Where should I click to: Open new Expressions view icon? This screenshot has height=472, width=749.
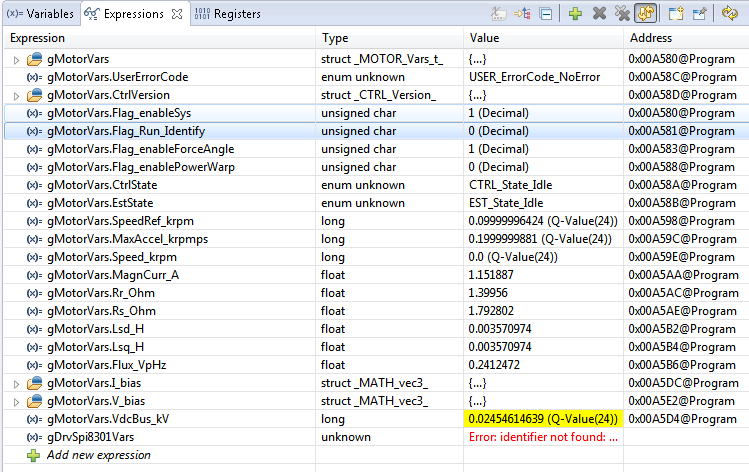click(675, 13)
